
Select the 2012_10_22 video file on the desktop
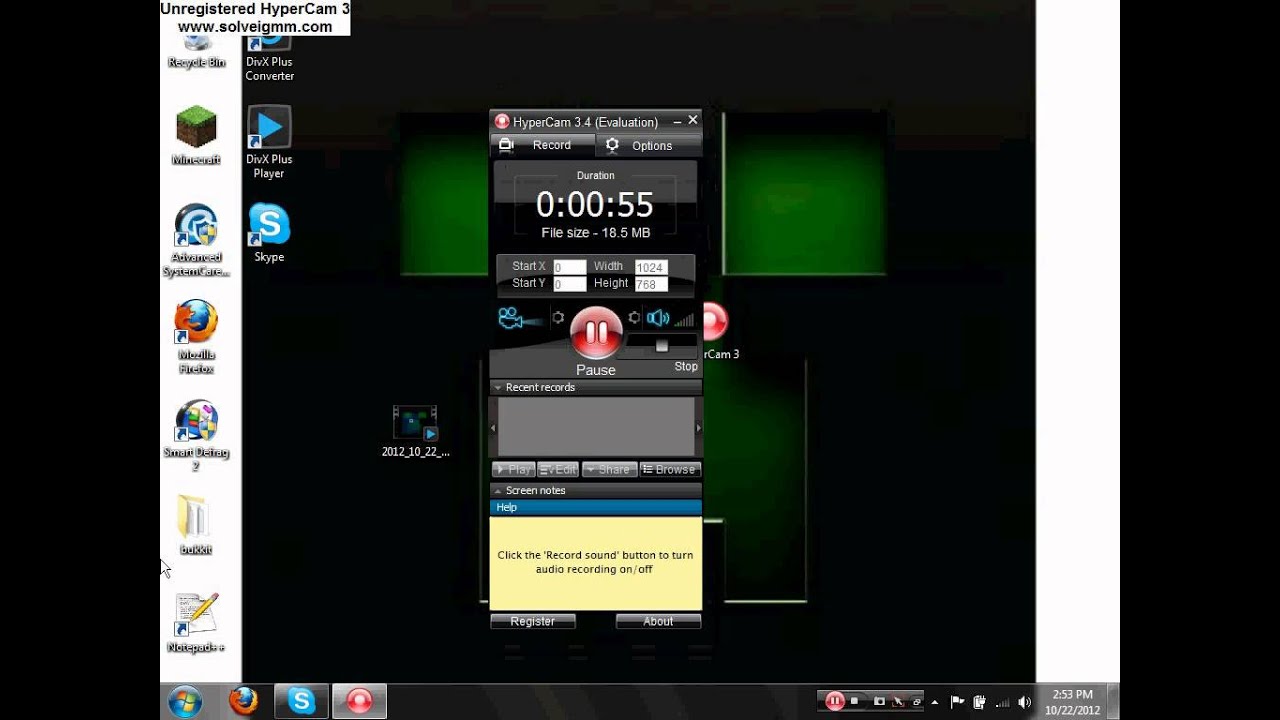point(415,431)
